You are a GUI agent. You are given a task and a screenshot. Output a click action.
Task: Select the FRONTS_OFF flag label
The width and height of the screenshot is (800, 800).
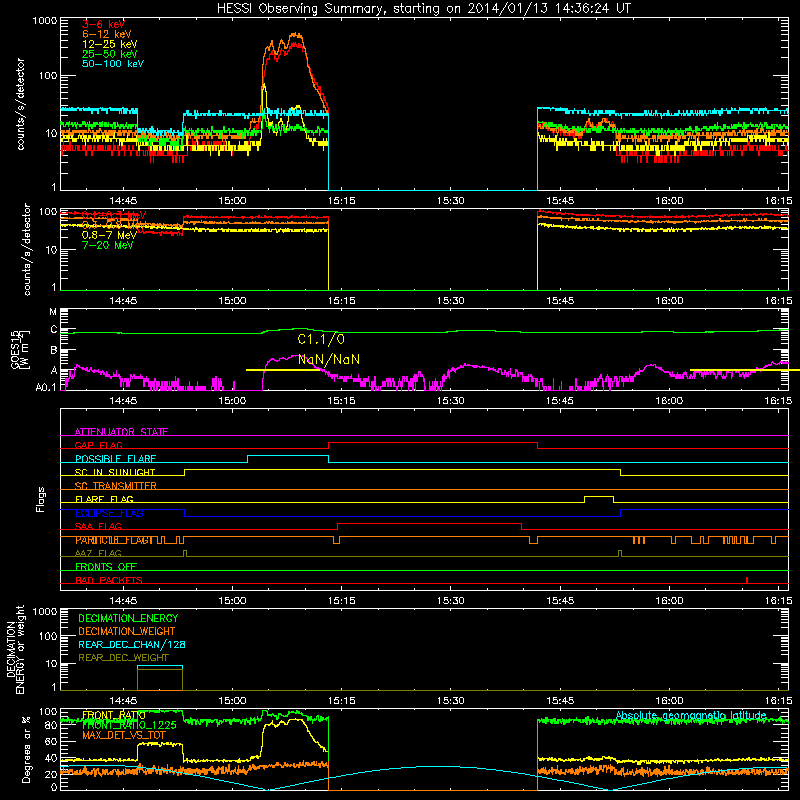[106, 567]
